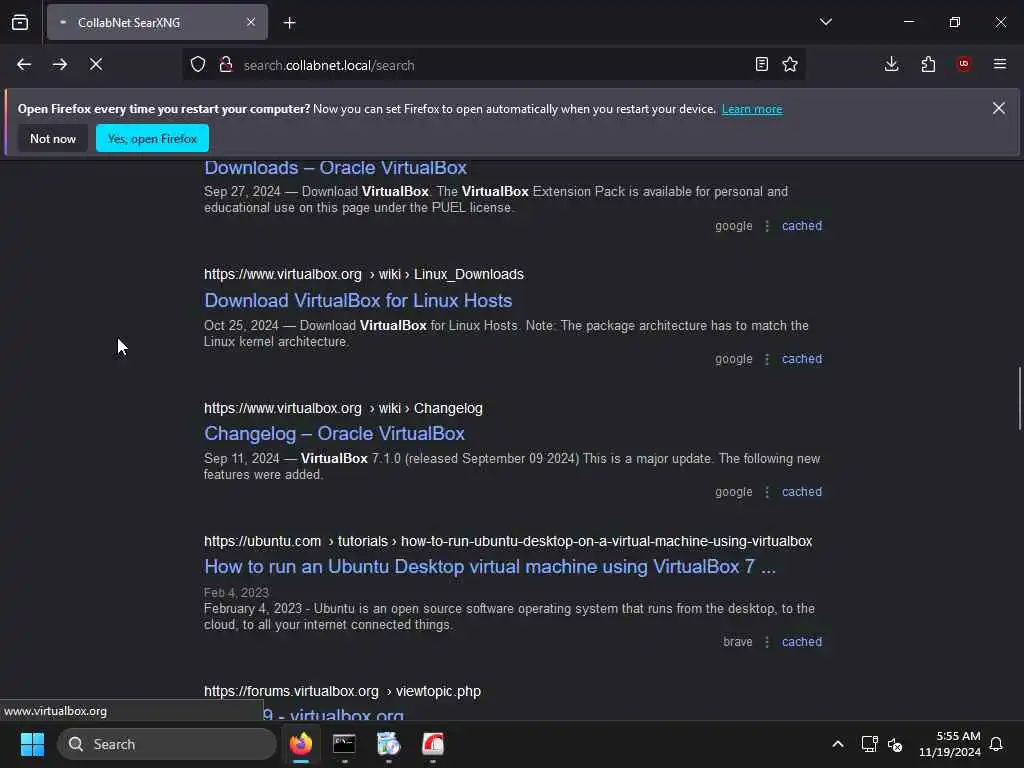Open the third taskbar app icon
The width and height of the screenshot is (1024, 768).
[x=389, y=744]
